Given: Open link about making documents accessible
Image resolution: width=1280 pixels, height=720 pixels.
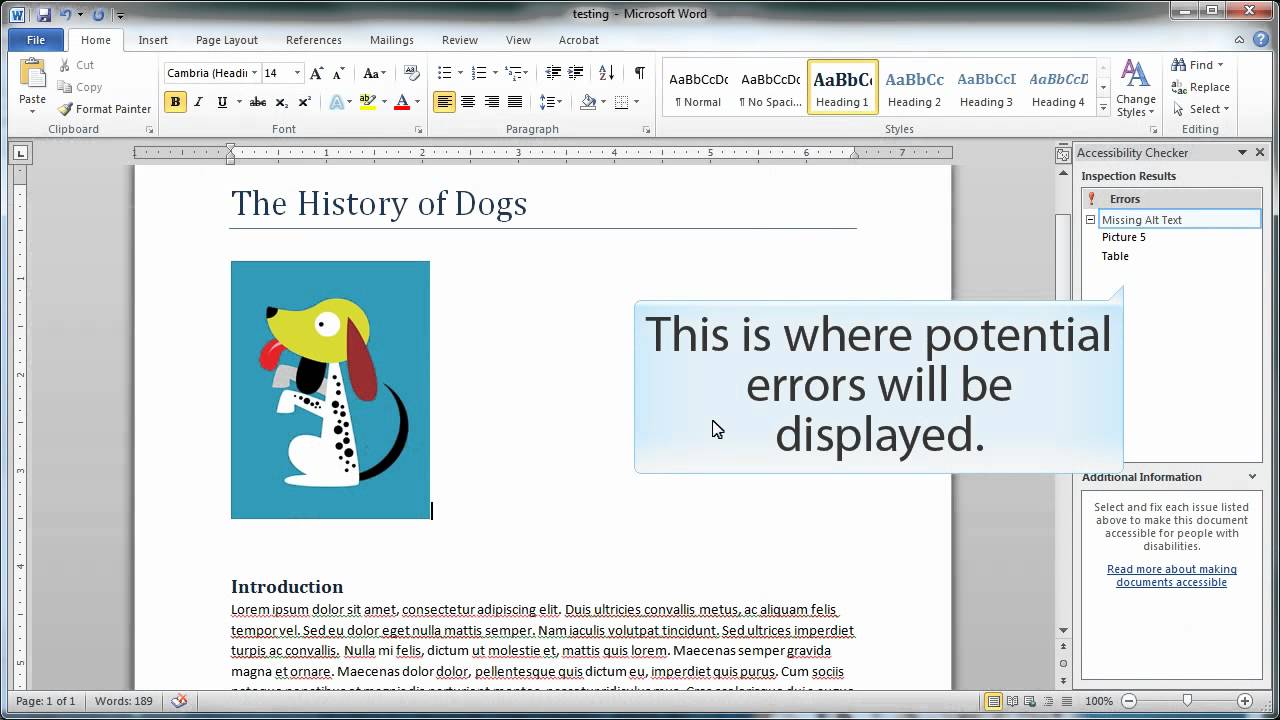Looking at the screenshot, I should point(1172,576).
